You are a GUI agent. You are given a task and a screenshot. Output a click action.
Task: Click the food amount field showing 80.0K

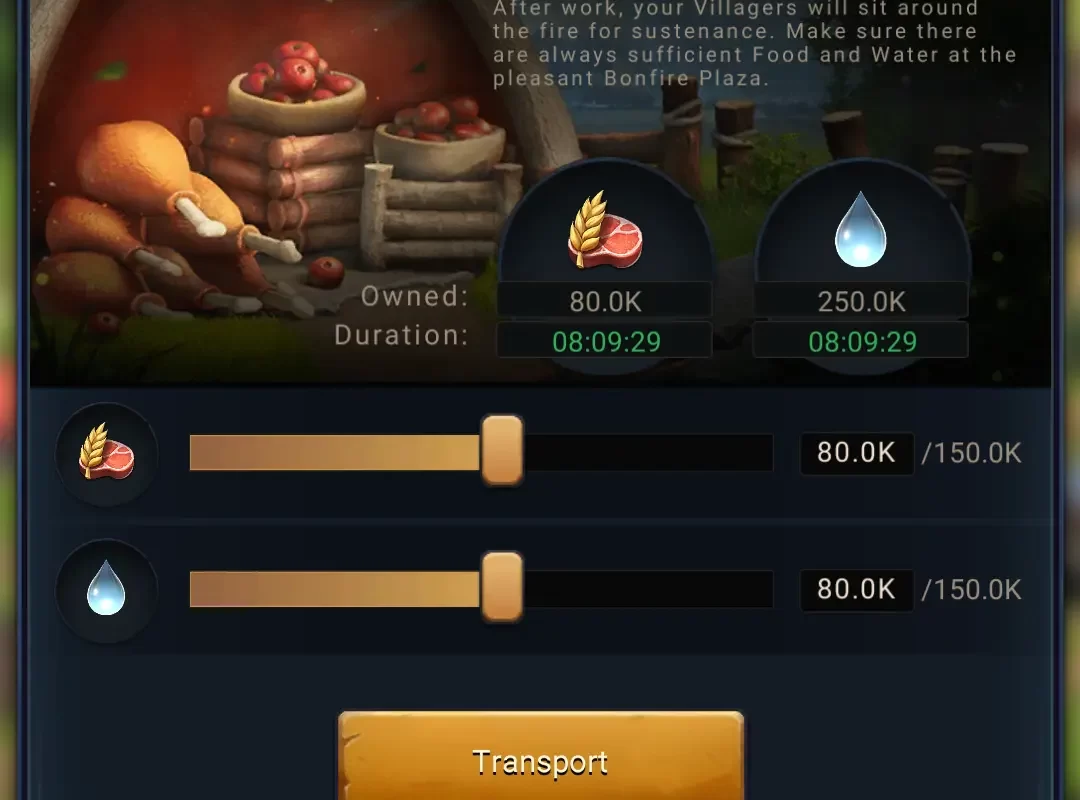[x=856, y=453]
